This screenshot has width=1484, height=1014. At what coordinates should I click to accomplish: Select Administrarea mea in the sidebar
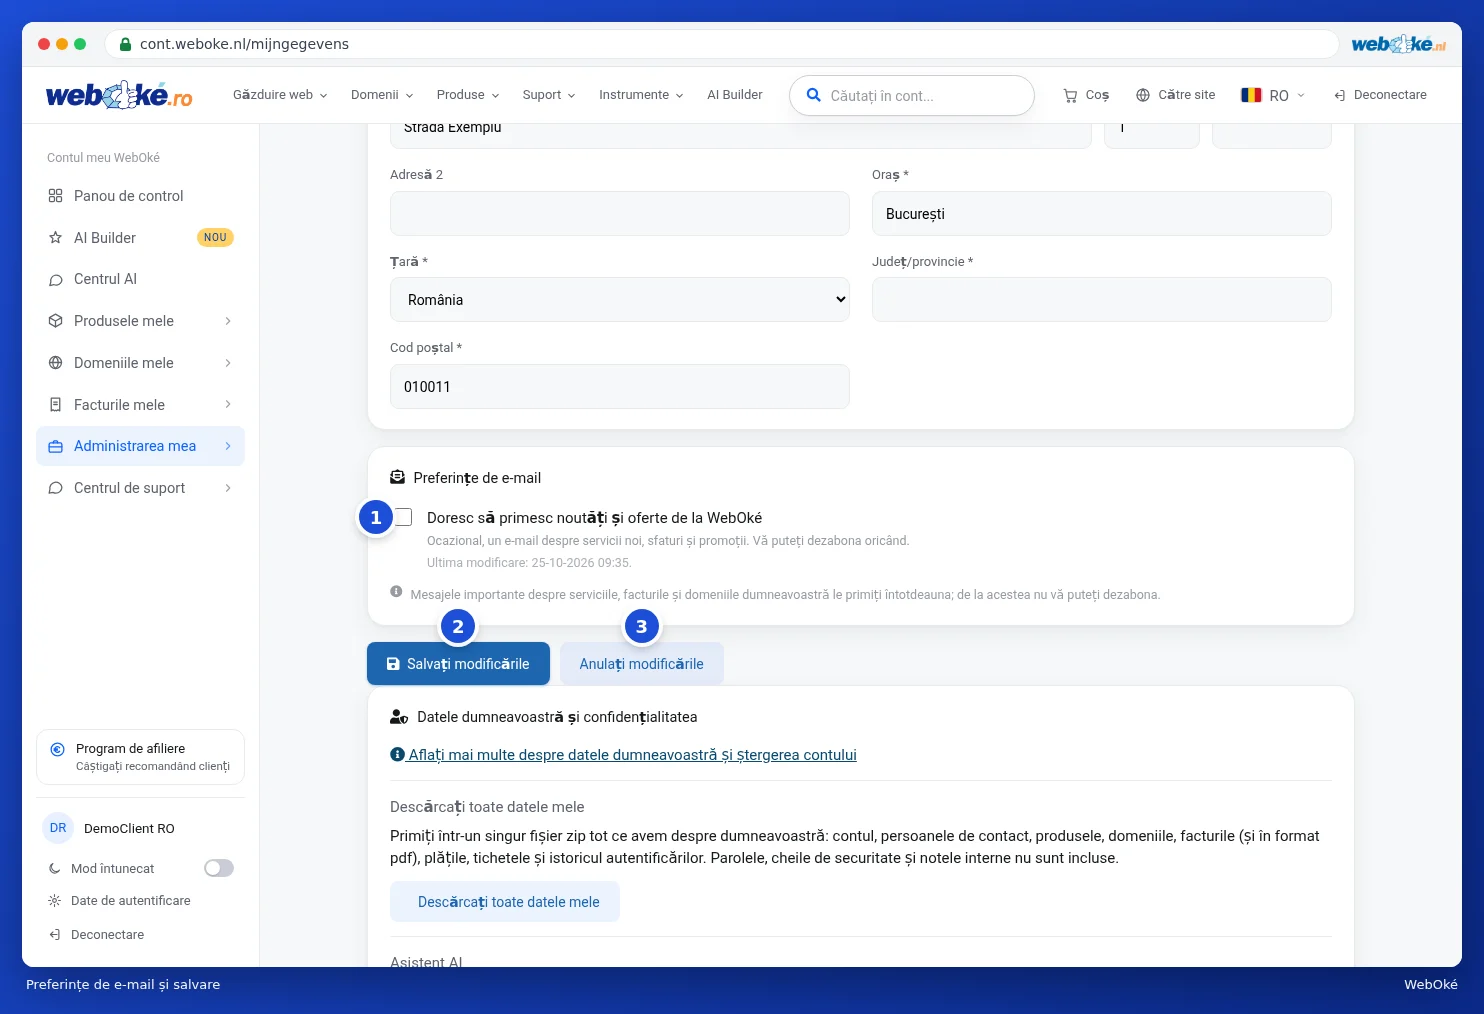[x=140, y=446]
